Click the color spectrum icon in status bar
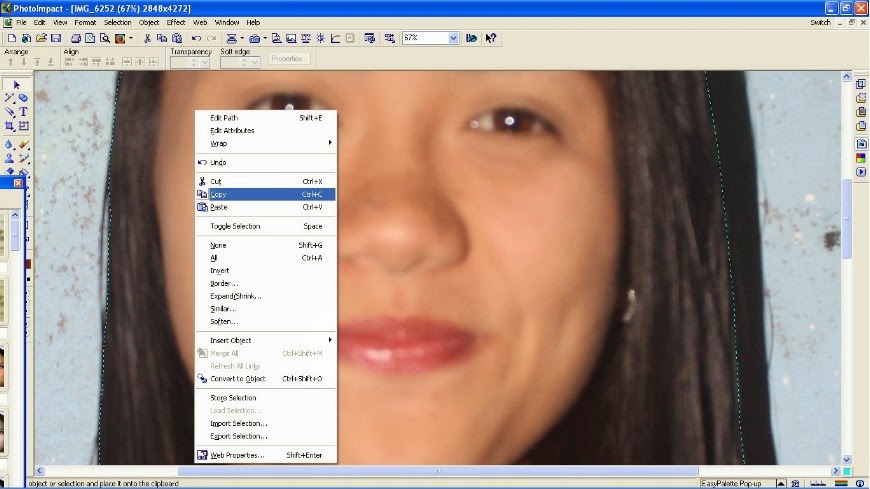This screenshot has height=489, width=870. coord(841,483)
